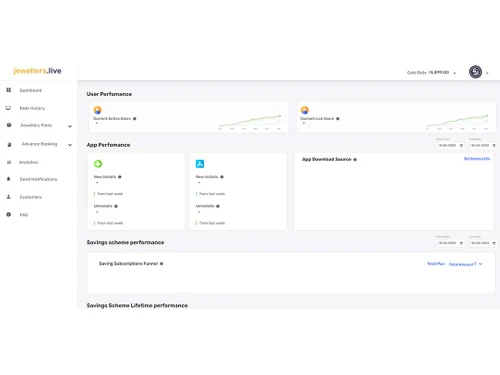Open App Performance end date calendar icon
This screenshot has width=500, height=375.
point(494,146)
